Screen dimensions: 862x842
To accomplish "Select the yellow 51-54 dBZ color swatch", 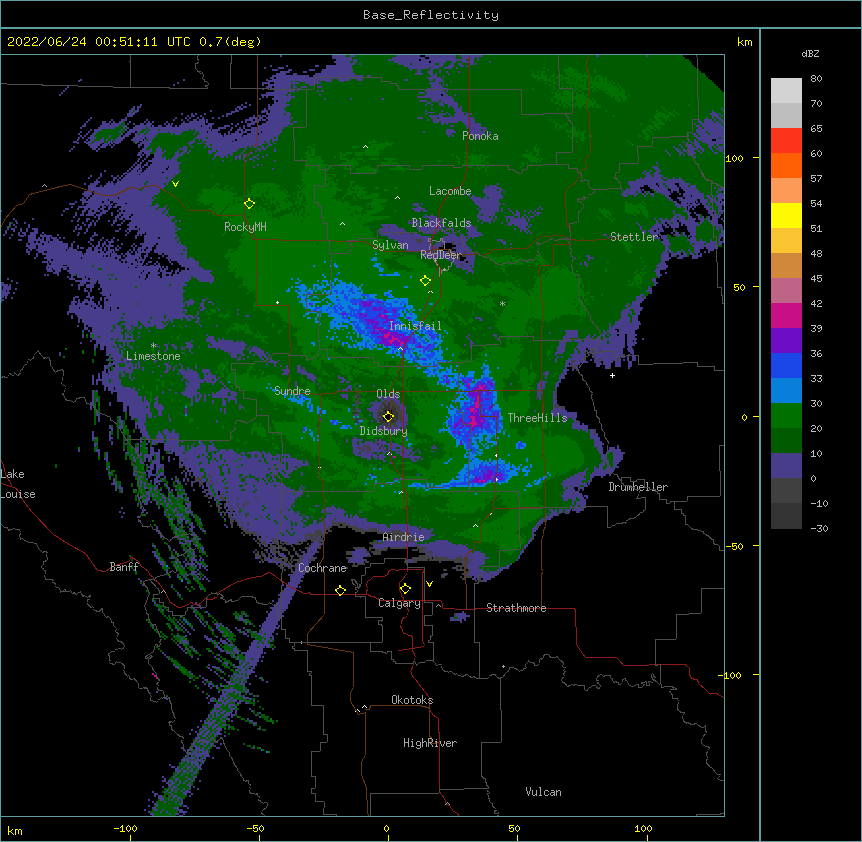I will coord(786,215).
